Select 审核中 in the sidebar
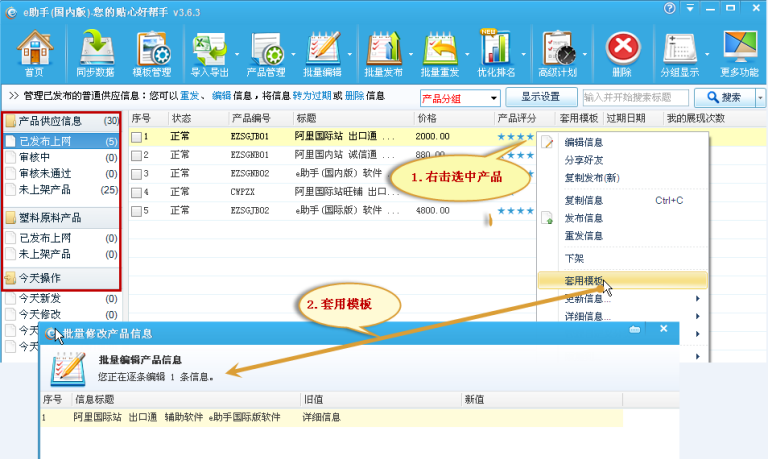 click(61, 157)
